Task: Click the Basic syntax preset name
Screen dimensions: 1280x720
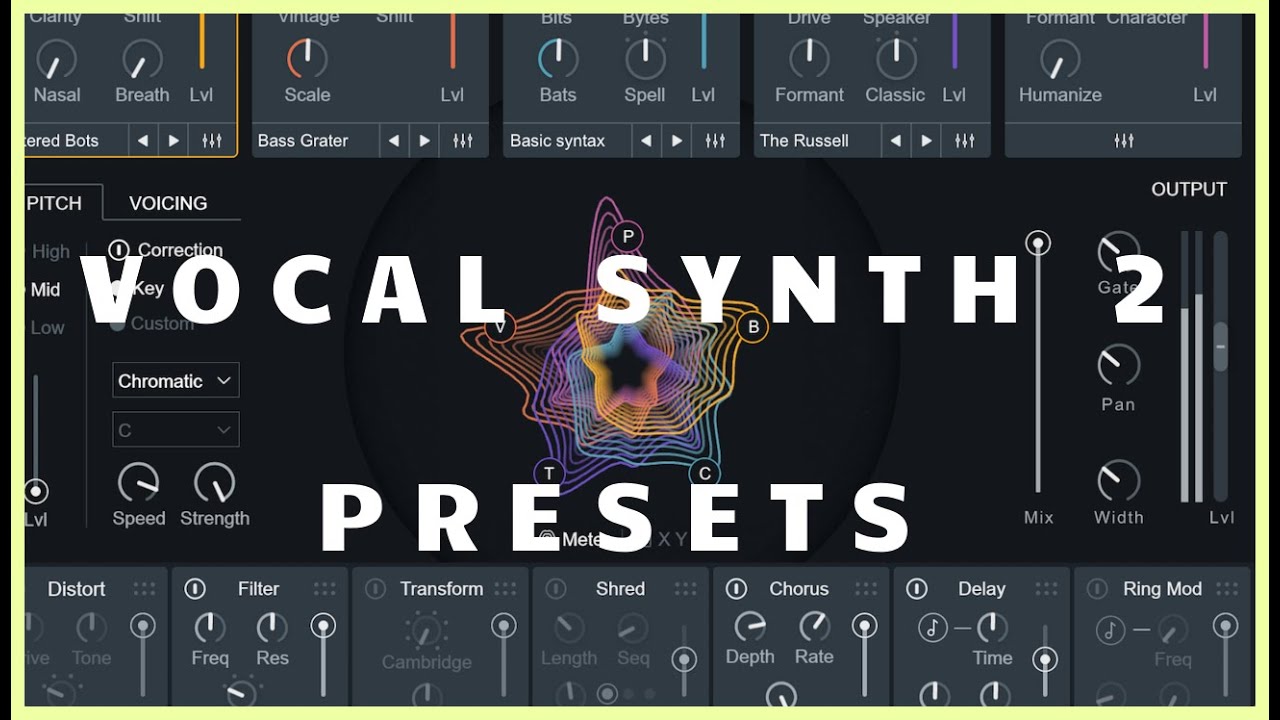Action: 558,141
